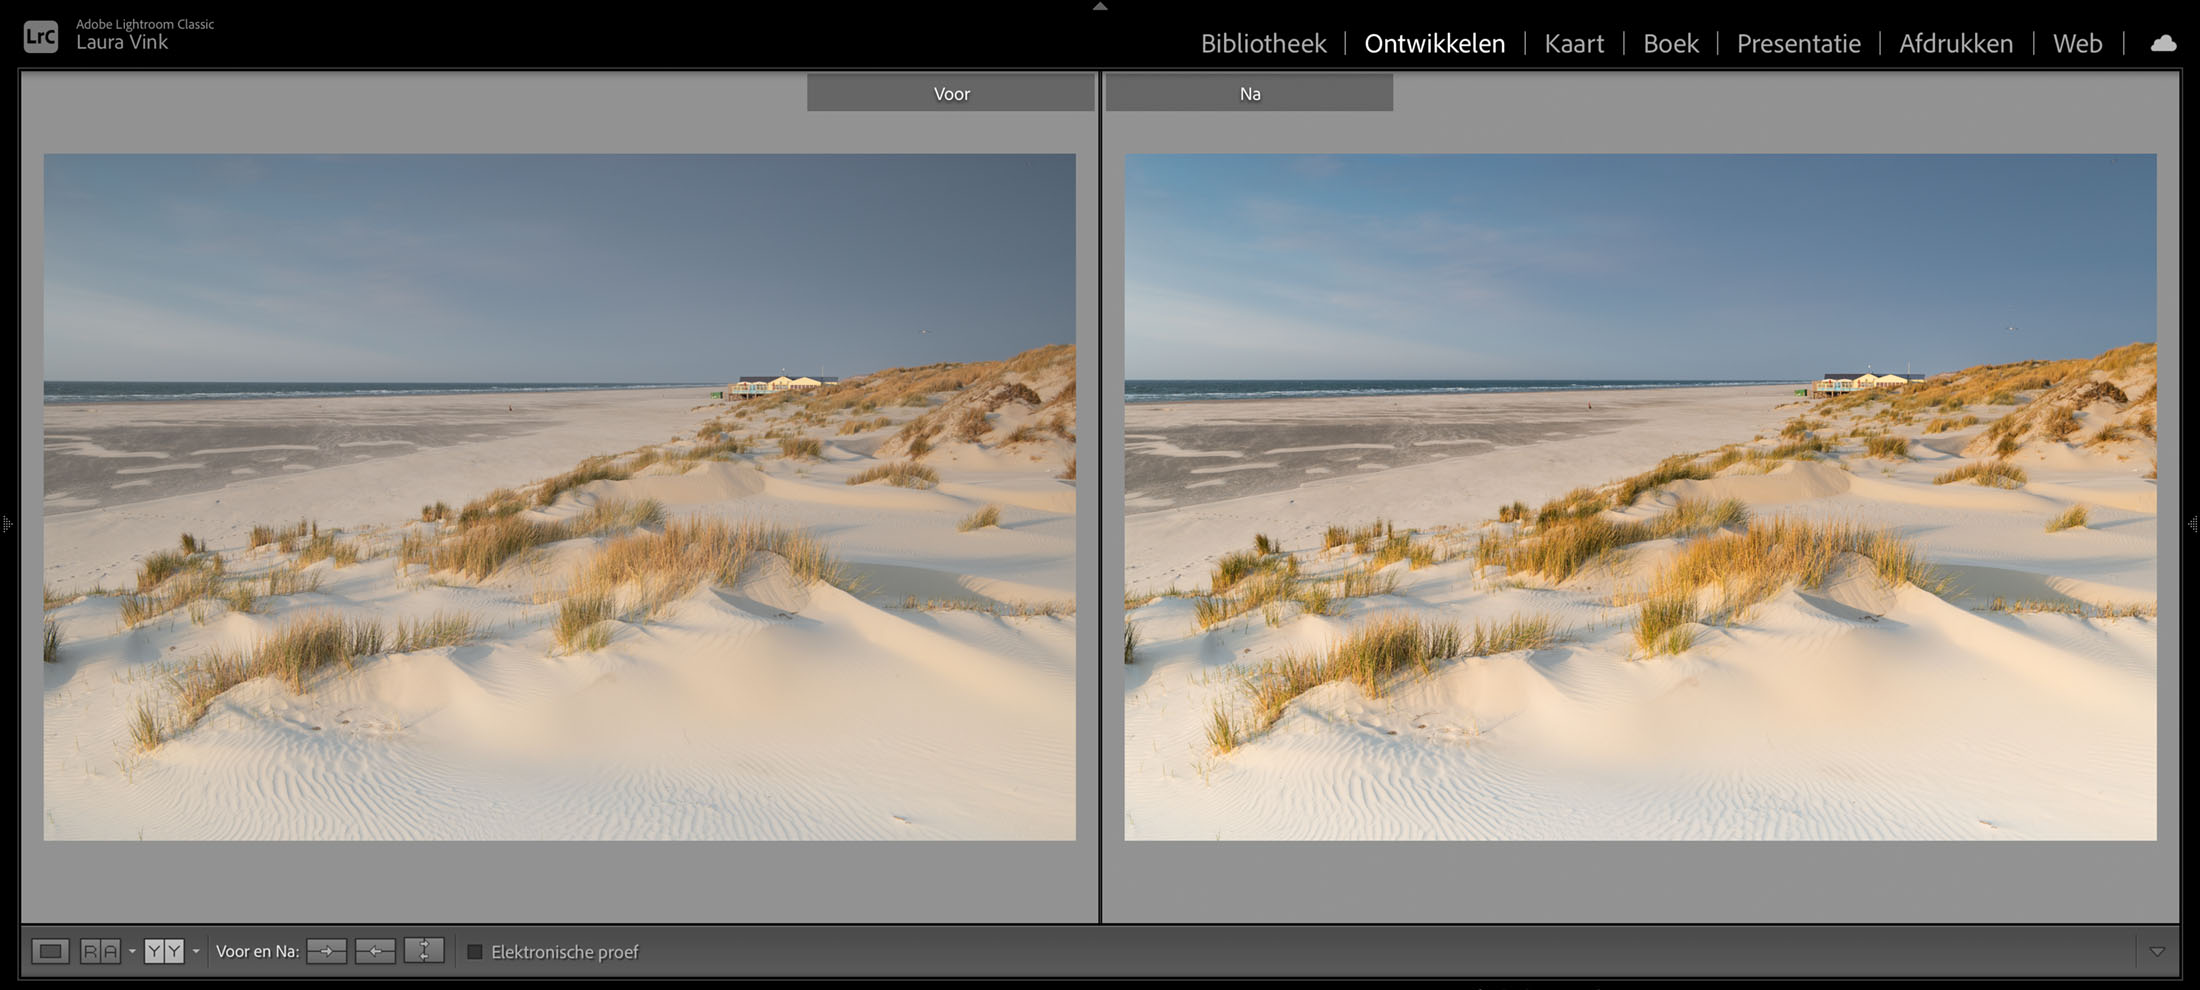Screen dimensions: 2200x990
Task: Enable the Elektronische proef checkbox
Action: (x=475, y=952)
